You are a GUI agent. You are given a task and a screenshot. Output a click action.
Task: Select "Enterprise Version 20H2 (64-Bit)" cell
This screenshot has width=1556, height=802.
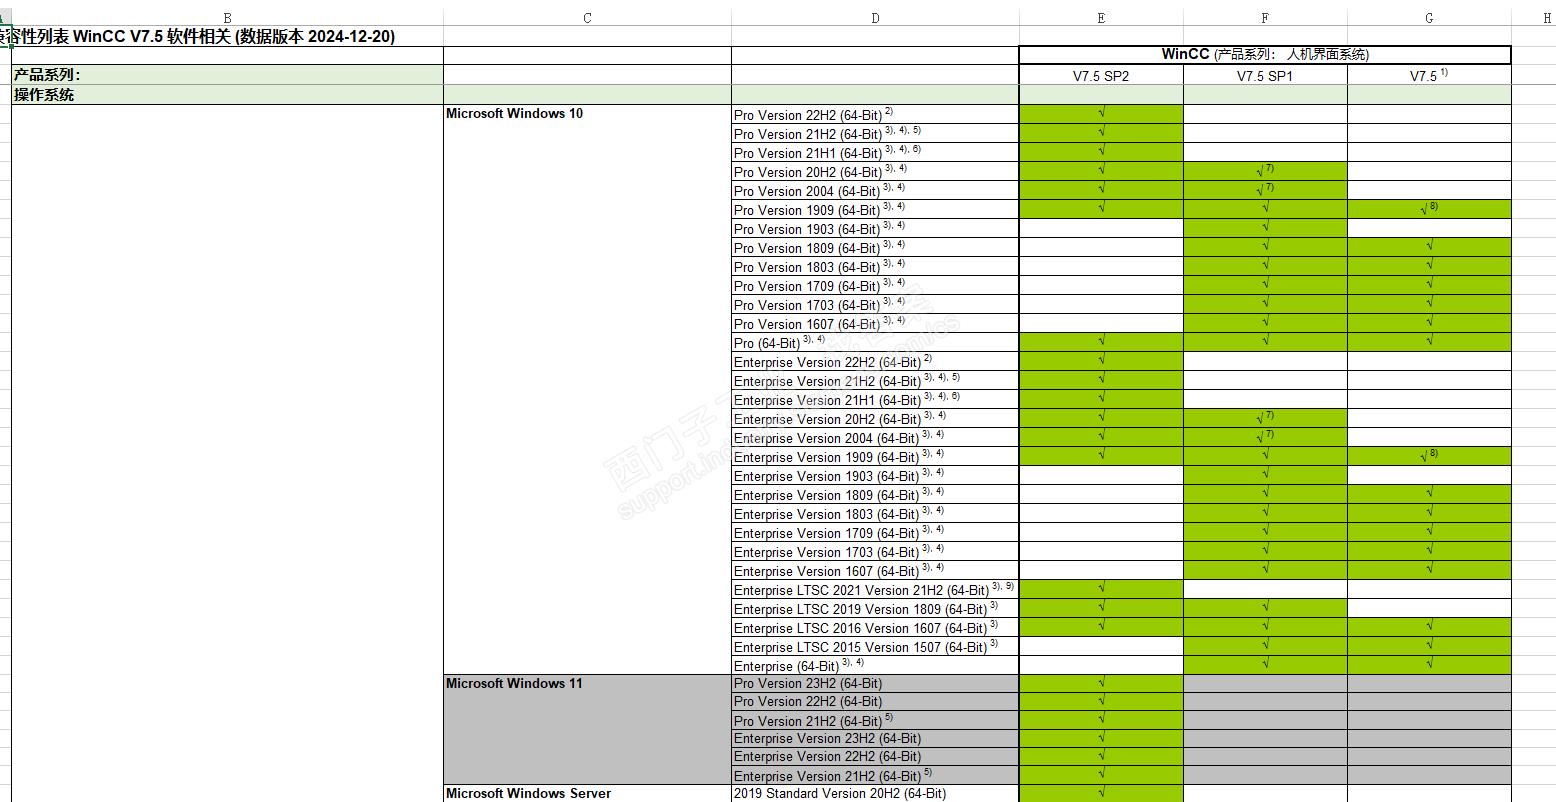875,419
